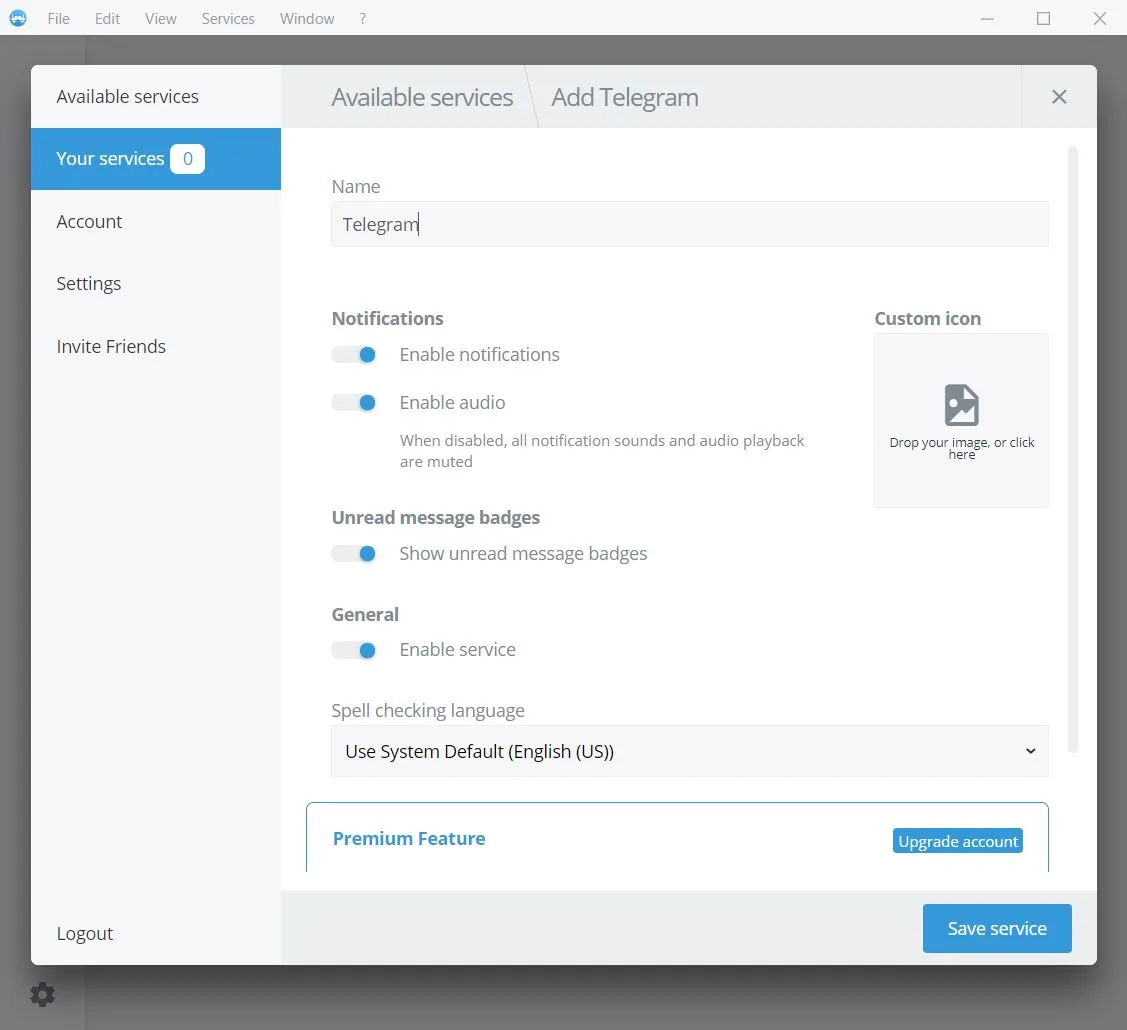
Task: Click the Franz app logo icon
Action: click(18, 18)
